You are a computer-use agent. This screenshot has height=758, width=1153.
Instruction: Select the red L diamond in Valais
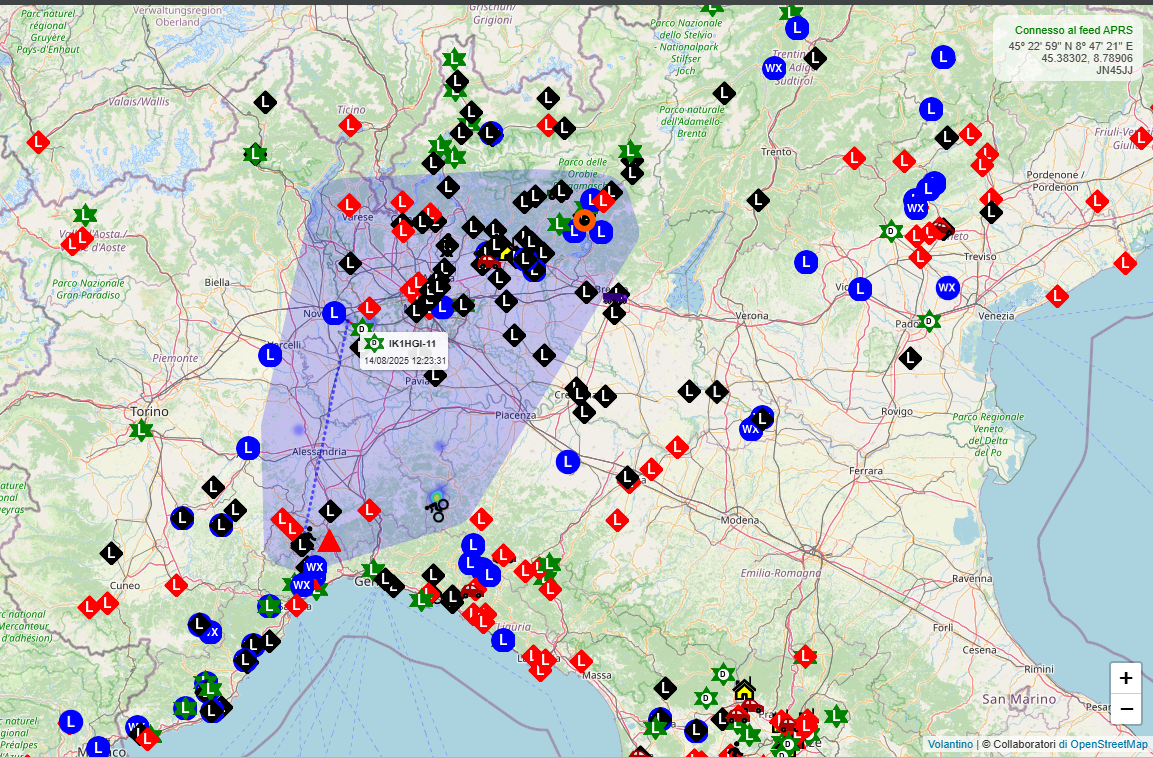(38, 142)
